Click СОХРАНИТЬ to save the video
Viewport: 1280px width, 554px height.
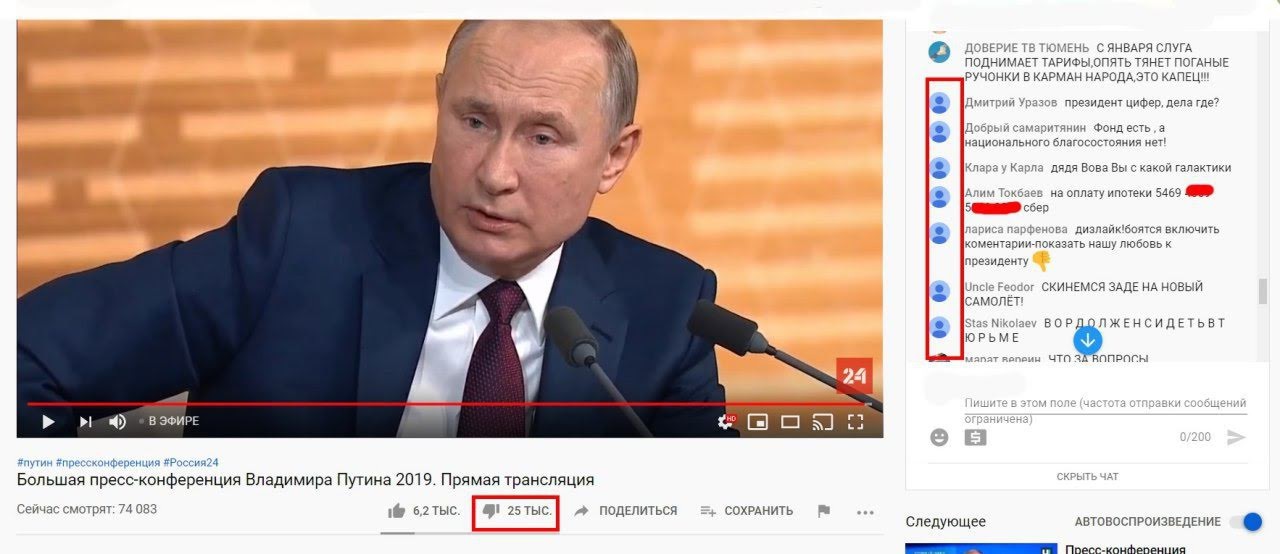(746, 511)
